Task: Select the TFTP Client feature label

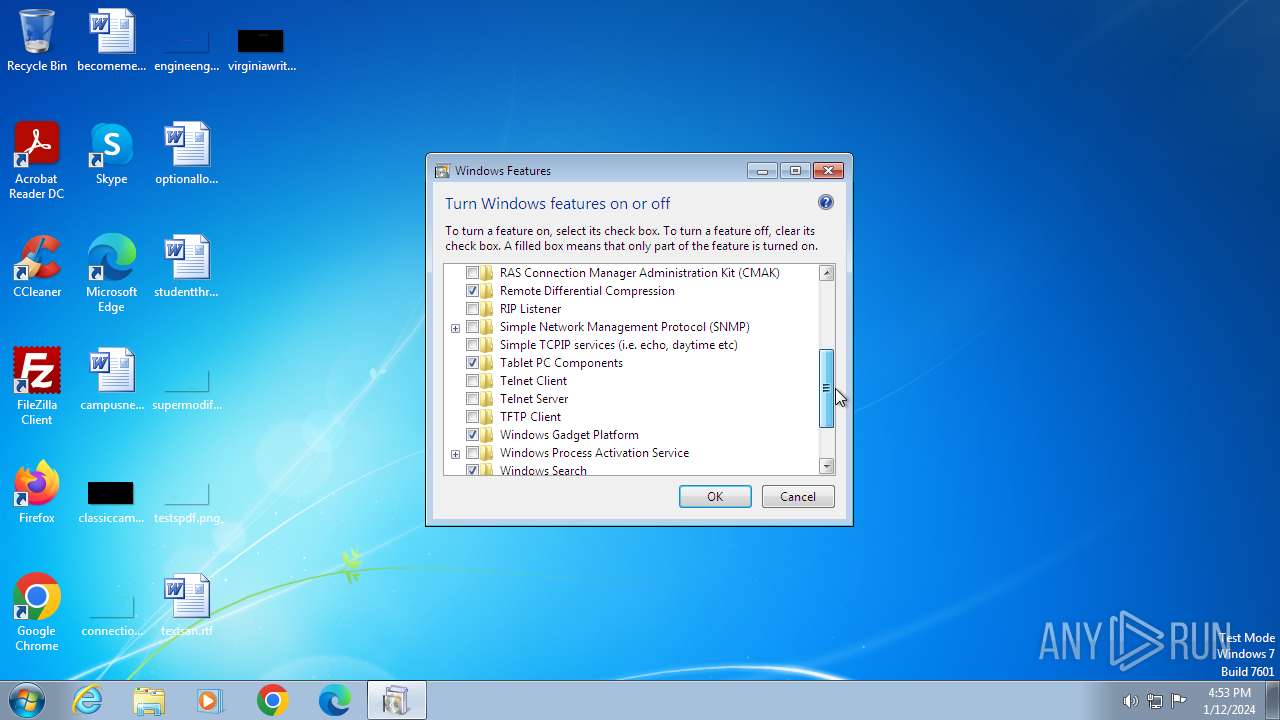Action: [x=530, y=417]
